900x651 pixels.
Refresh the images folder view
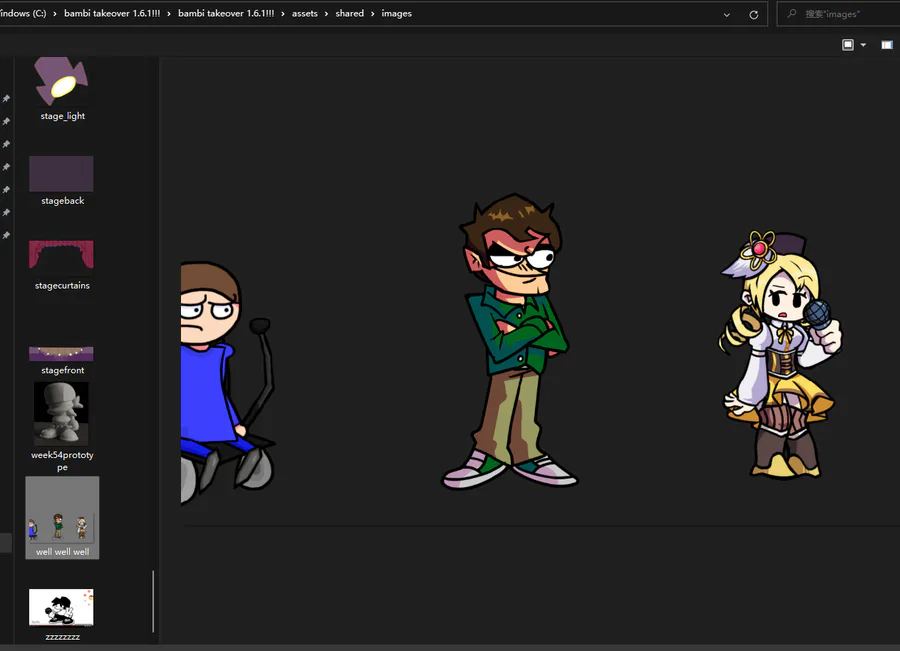(754, 14)
